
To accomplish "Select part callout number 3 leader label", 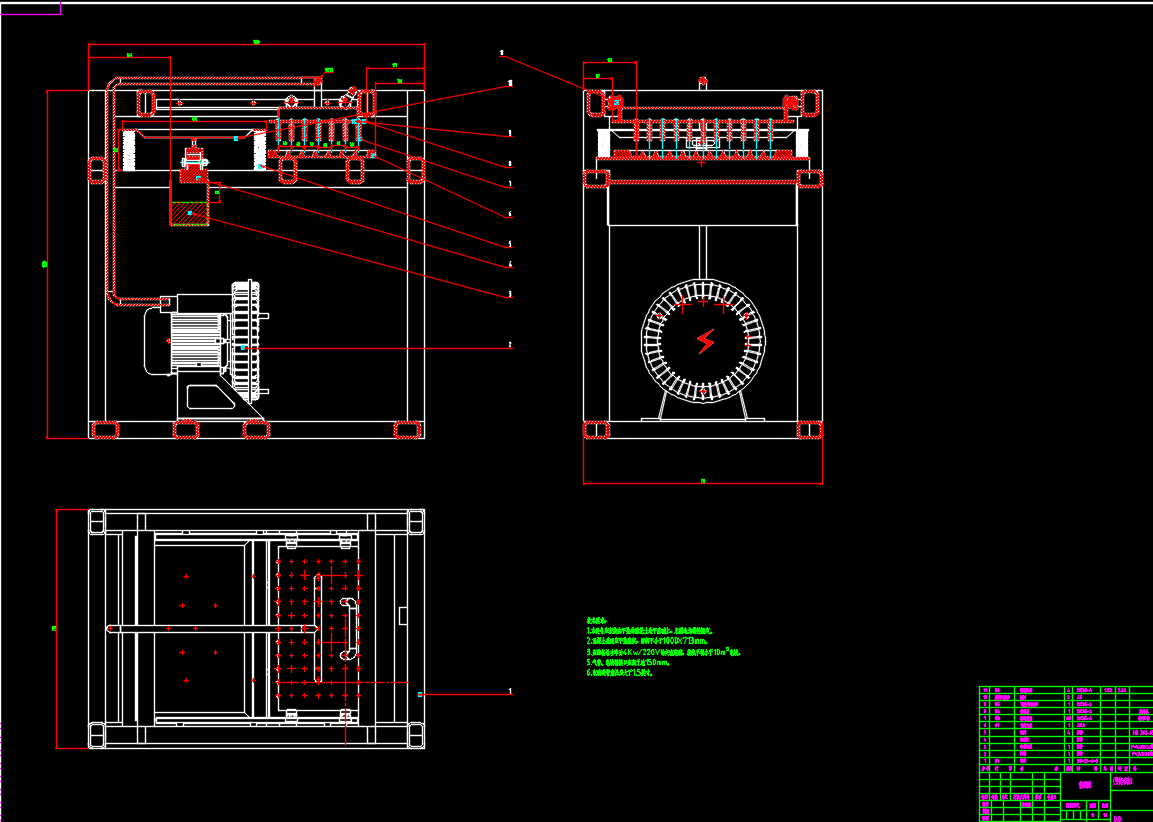I will click(x=510, y=294).
